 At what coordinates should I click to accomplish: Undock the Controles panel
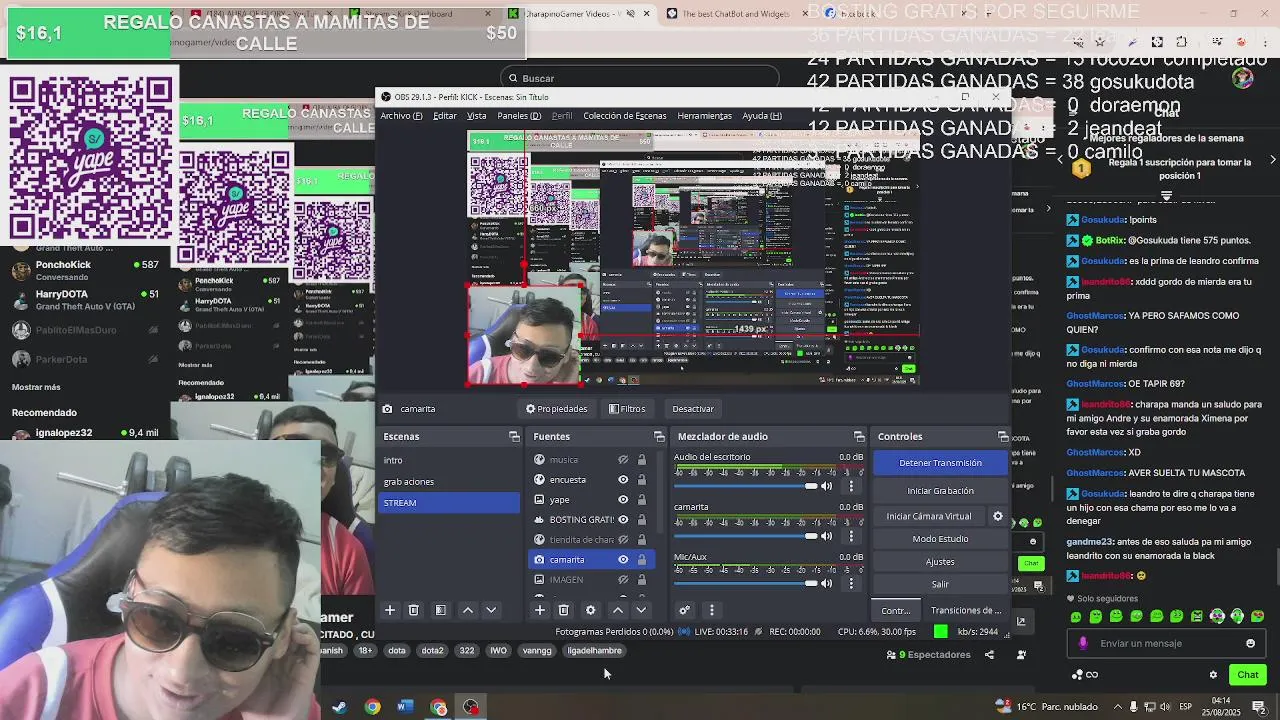pyautogui.click(x=1003, y=437)
